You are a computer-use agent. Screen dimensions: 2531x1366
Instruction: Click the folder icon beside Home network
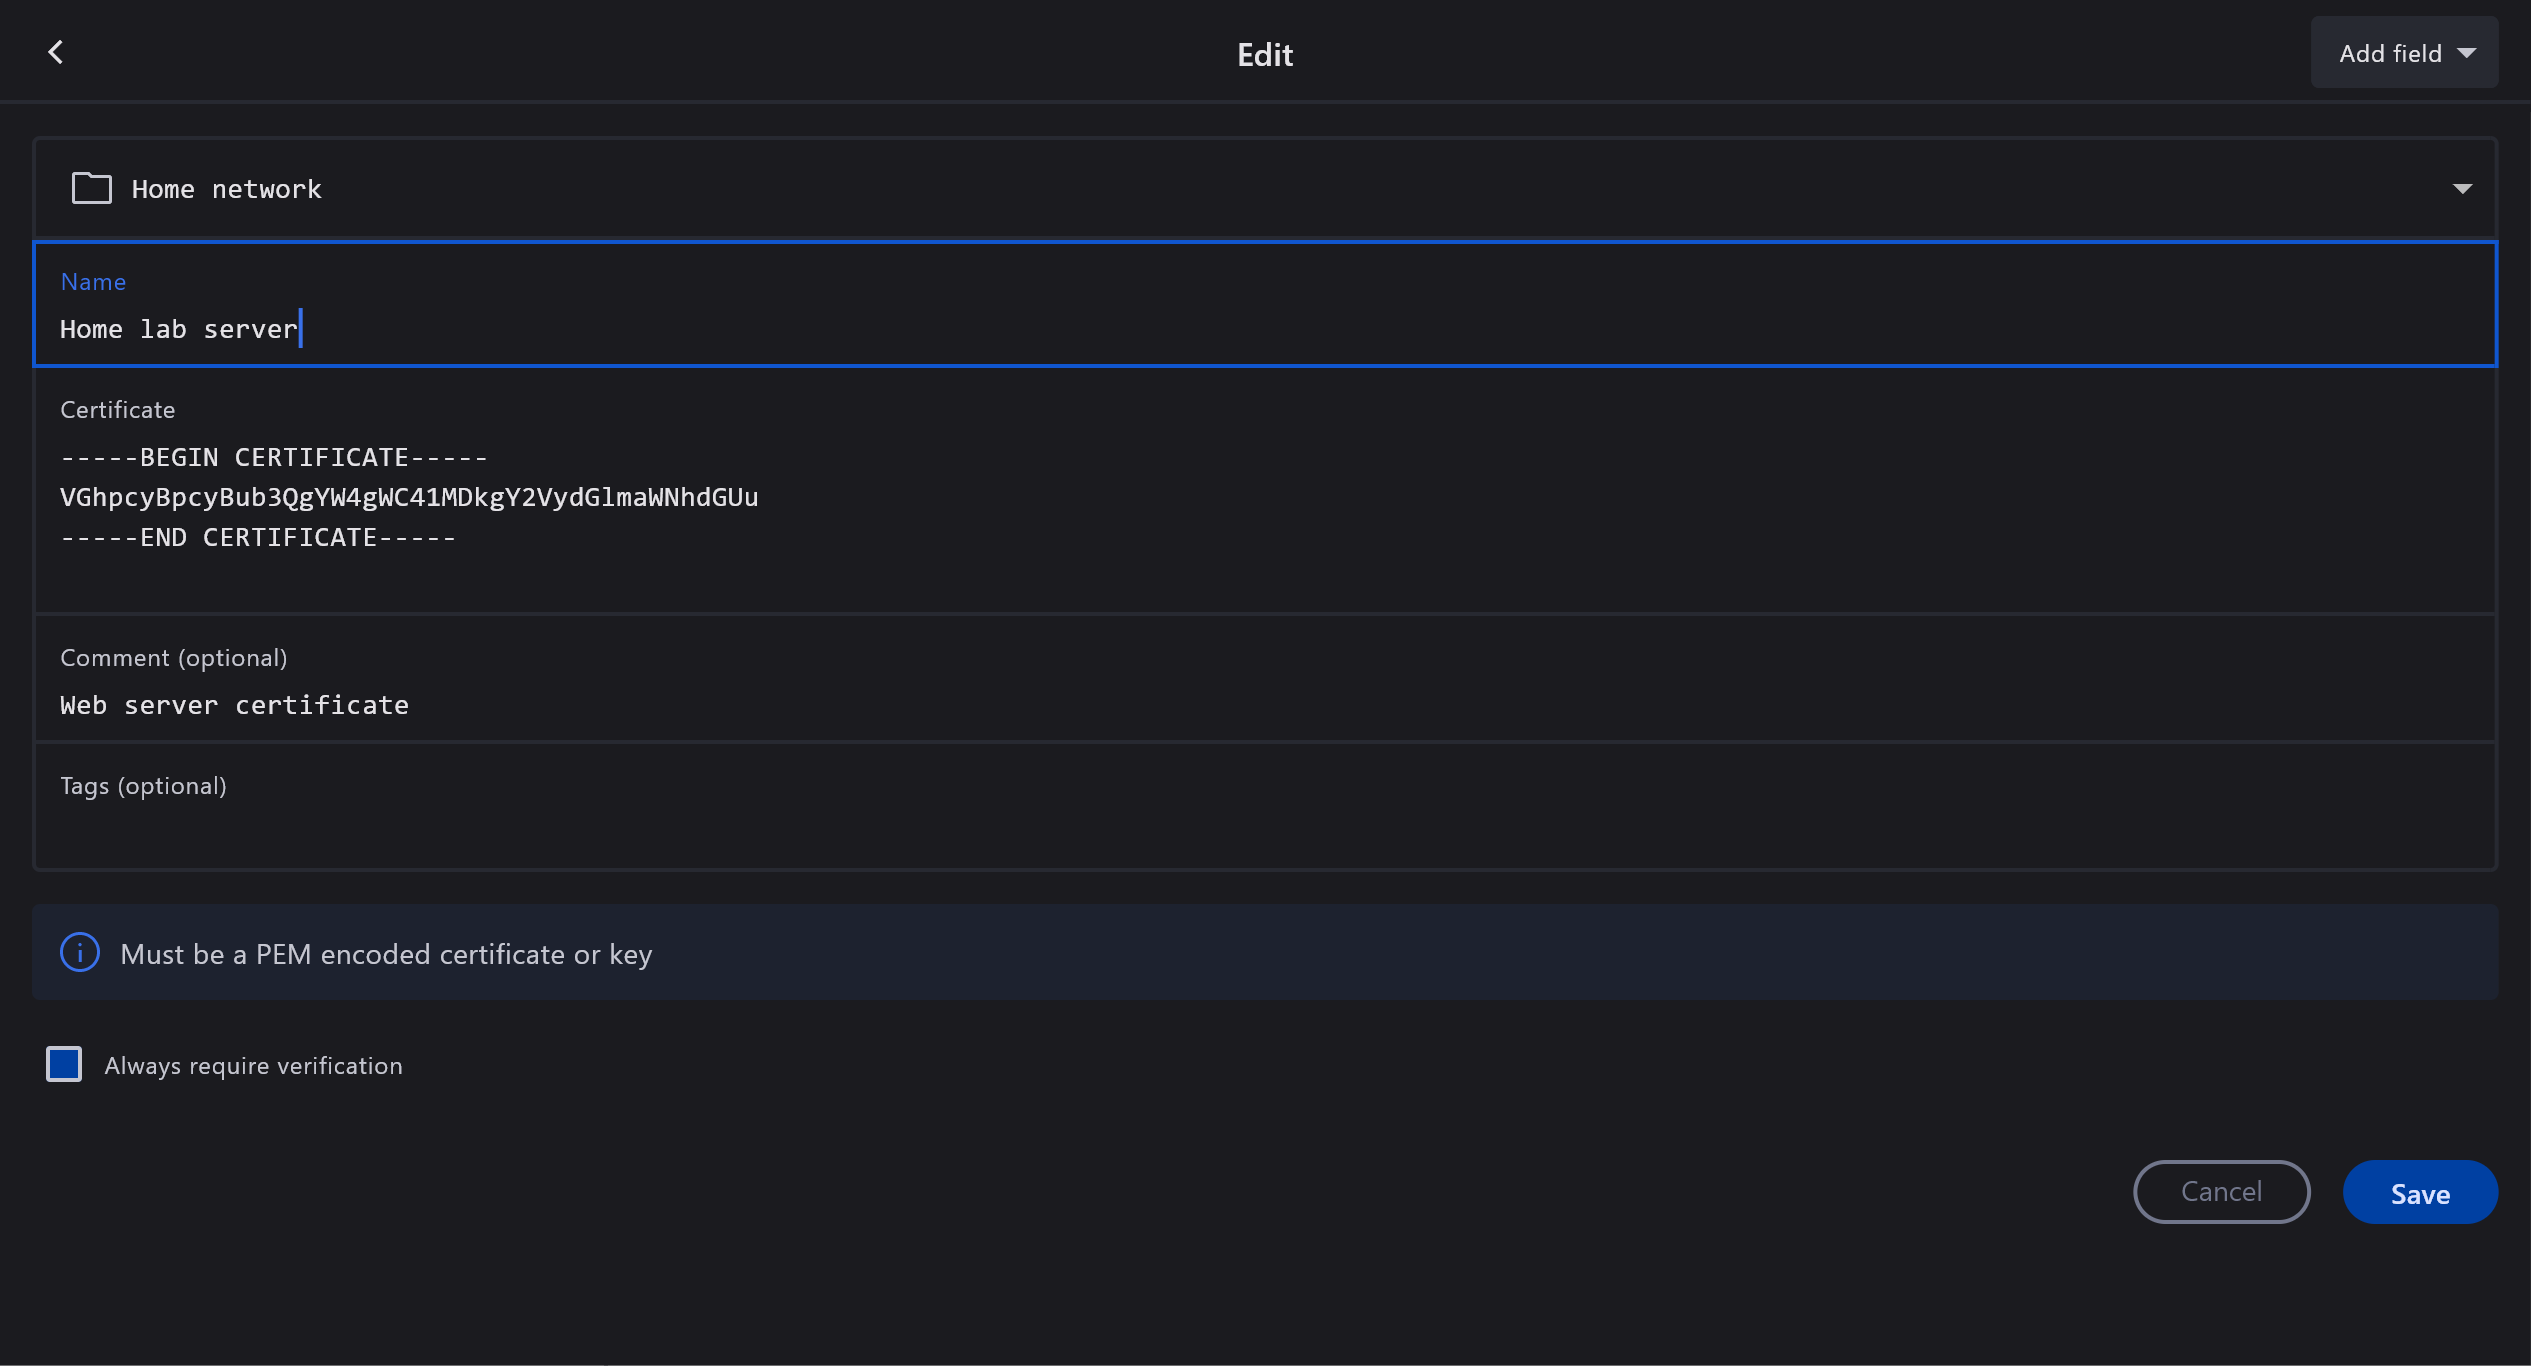(x=92, y=188)
